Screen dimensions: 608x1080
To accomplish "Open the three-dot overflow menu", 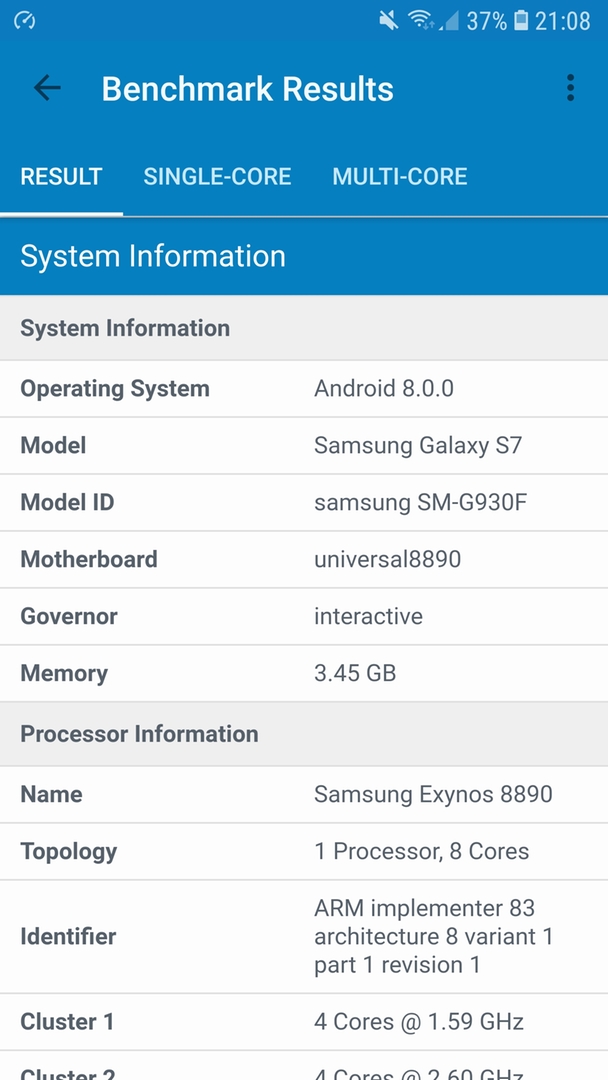I will click(570, 88).
